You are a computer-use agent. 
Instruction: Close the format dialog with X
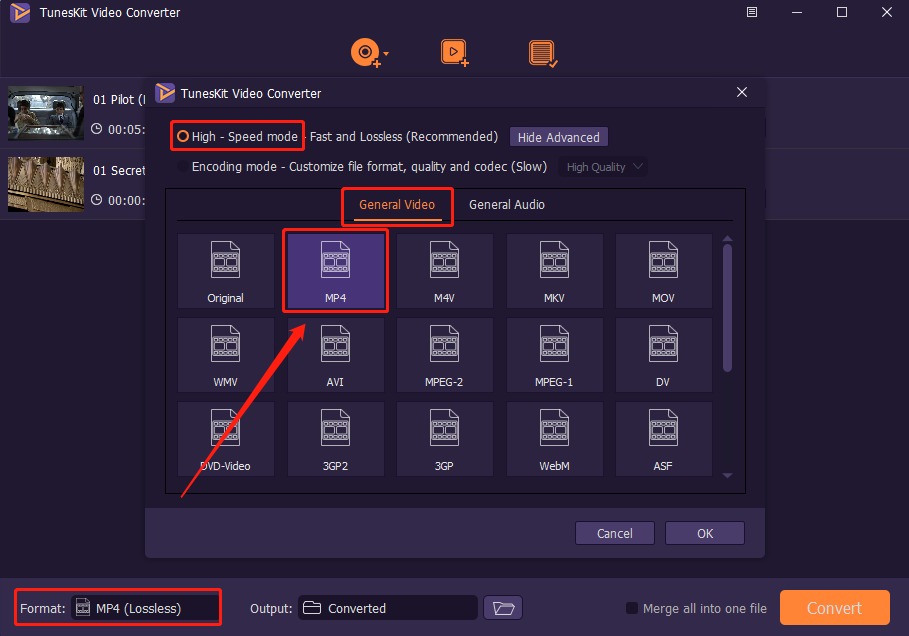click(x=741, y=92)
